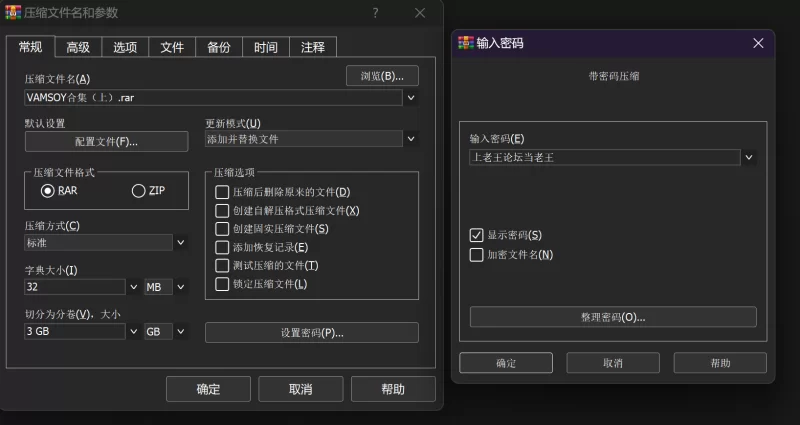Viewport: 800px width, 425px height.
Task: Check 添加恢复记录(E)
Action: [222, 247]
